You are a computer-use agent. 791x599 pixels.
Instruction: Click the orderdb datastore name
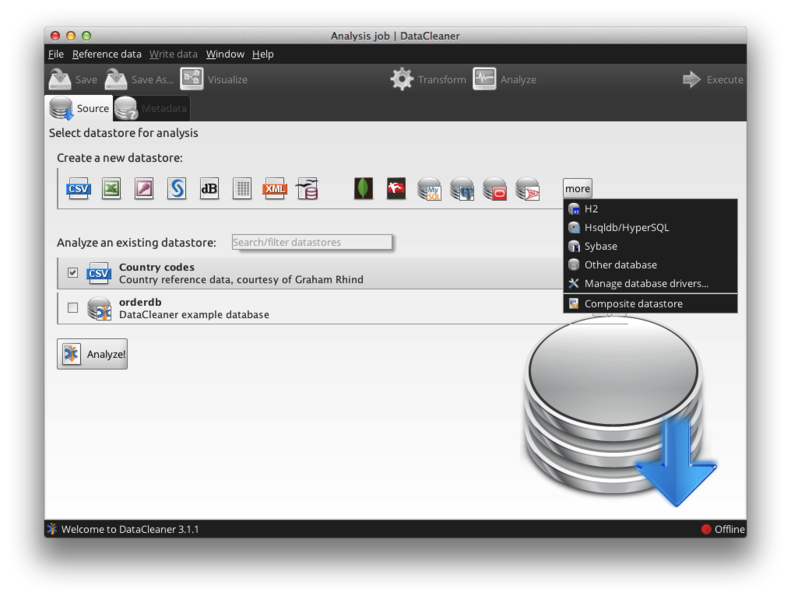[140, 302]
